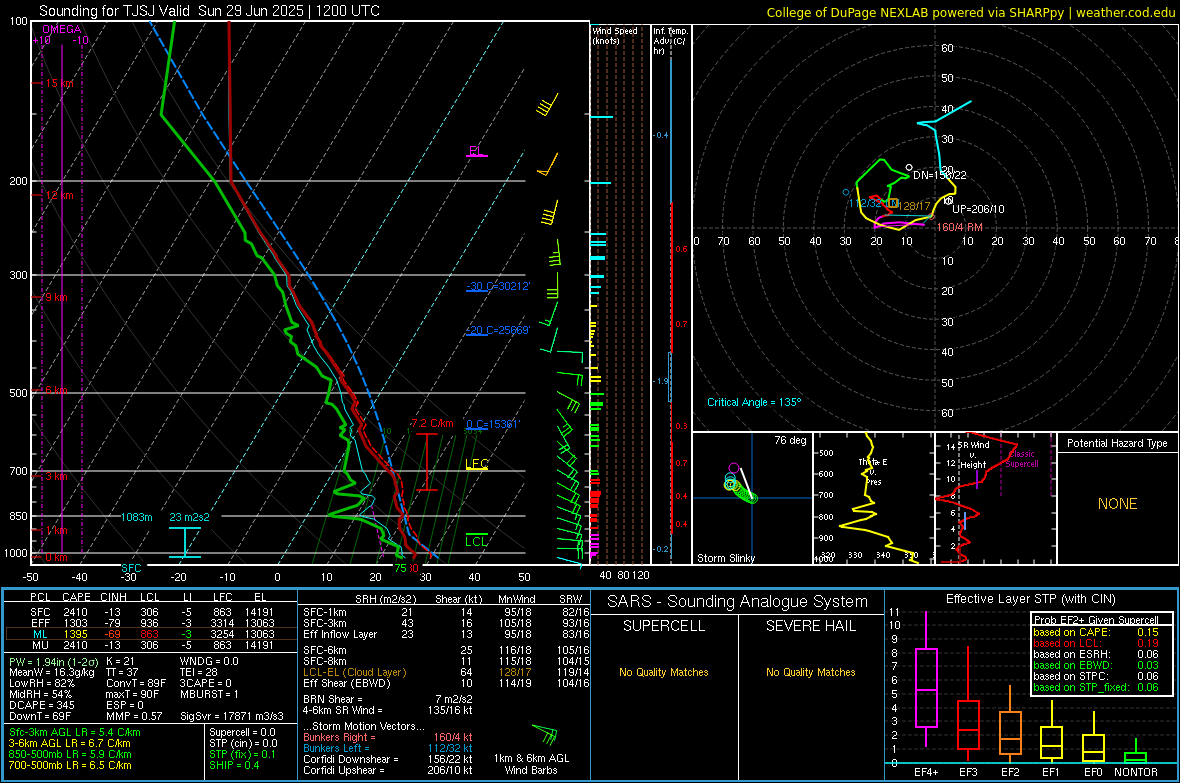Click the OMEGA label on the skew-T
Image resolution: width=1180 pixels, height=783 pixels.
(x=62, y=29)
